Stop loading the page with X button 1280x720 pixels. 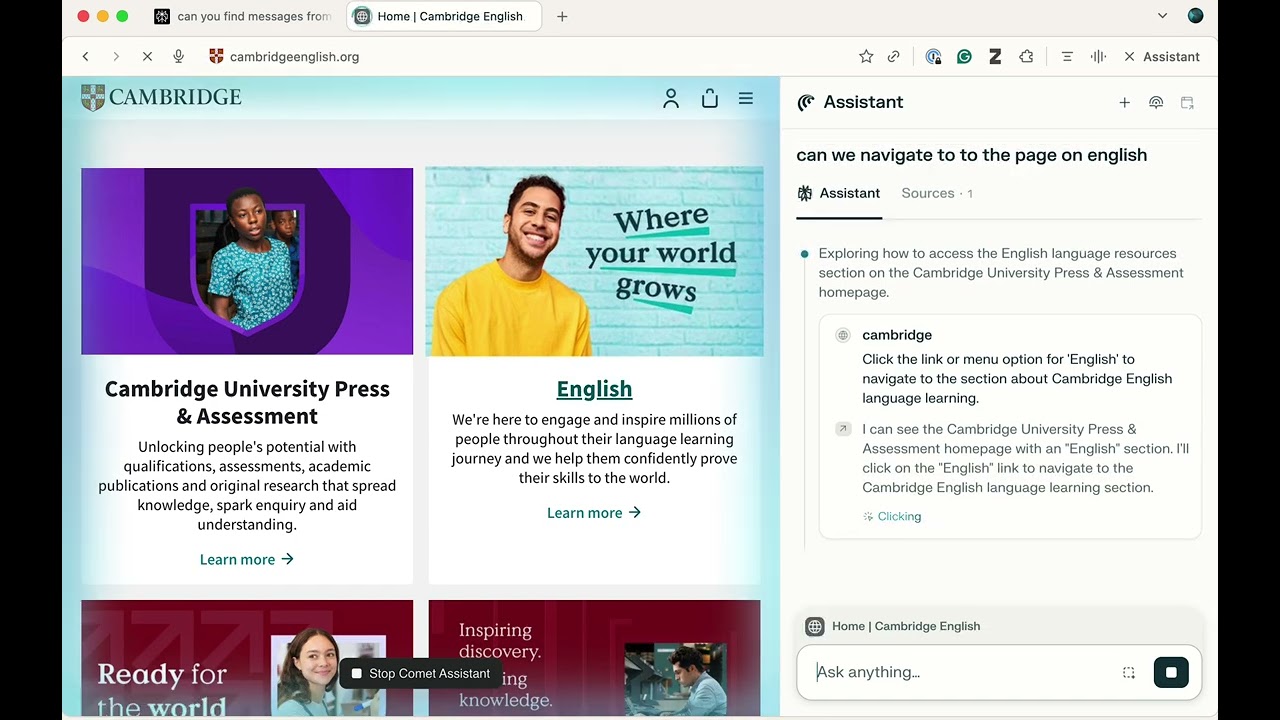(147, 57)
